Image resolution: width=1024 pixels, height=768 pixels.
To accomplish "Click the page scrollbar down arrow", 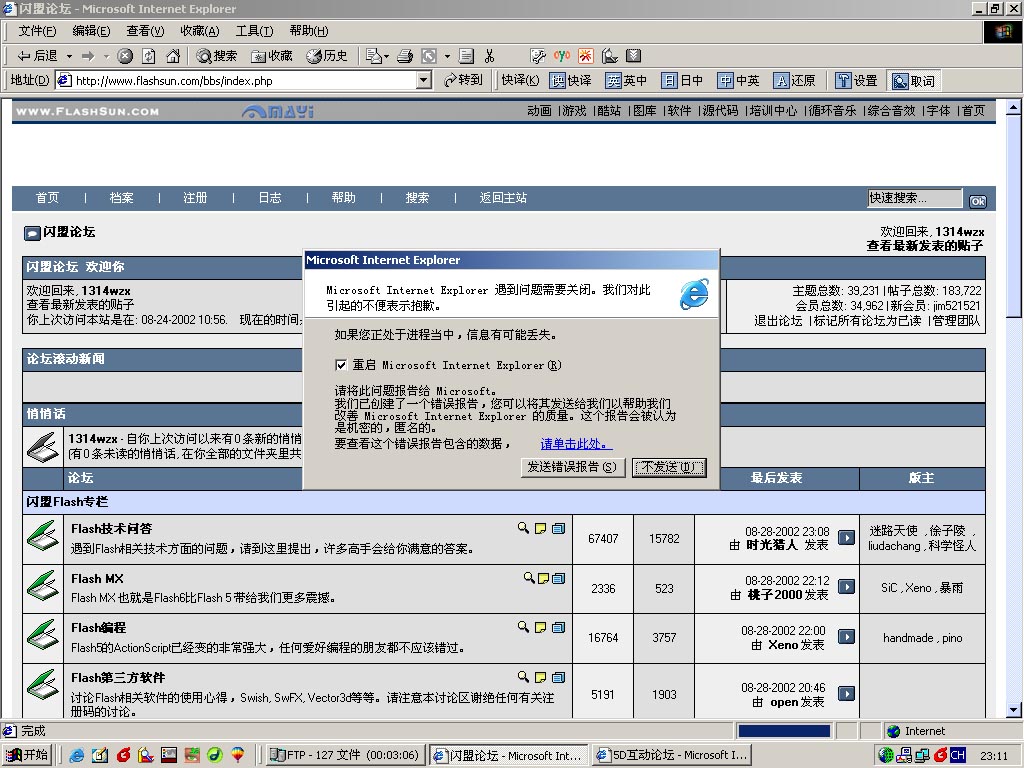I will point(1014,710).
